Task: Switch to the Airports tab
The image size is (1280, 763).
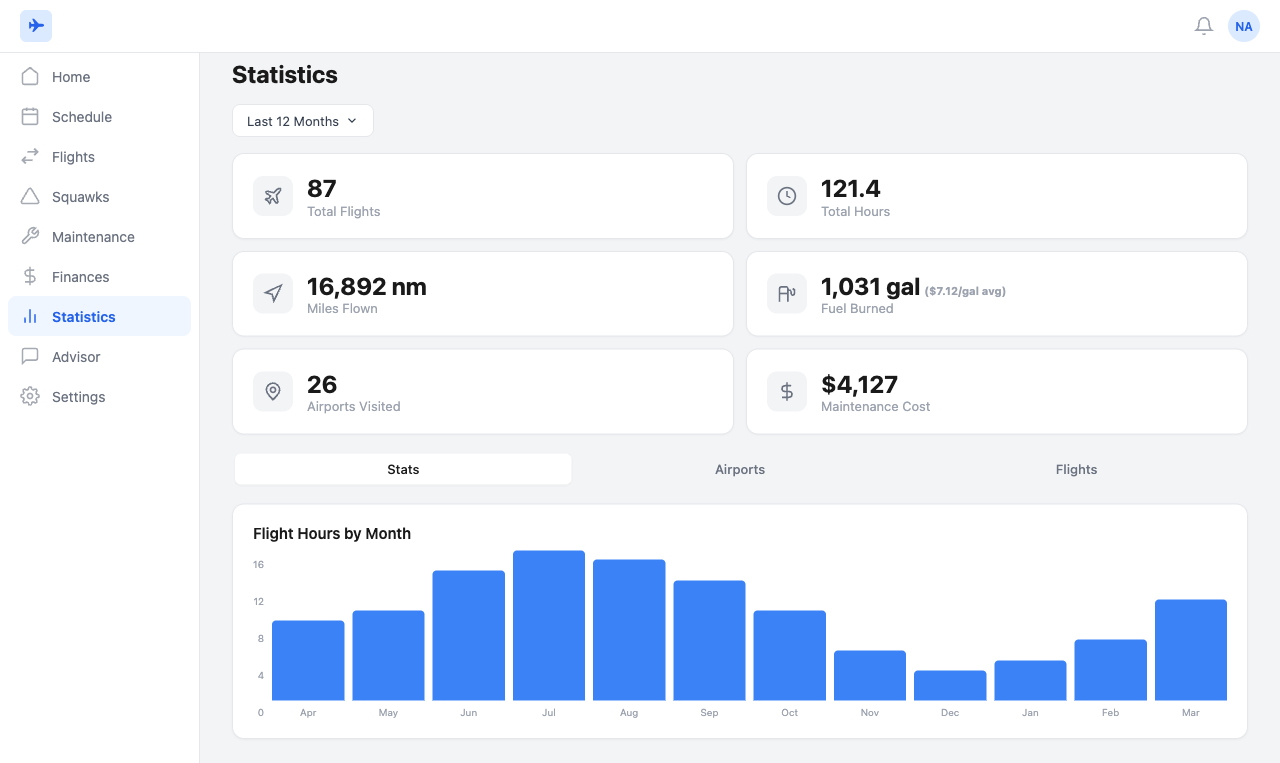Action: tap(739, 468)
